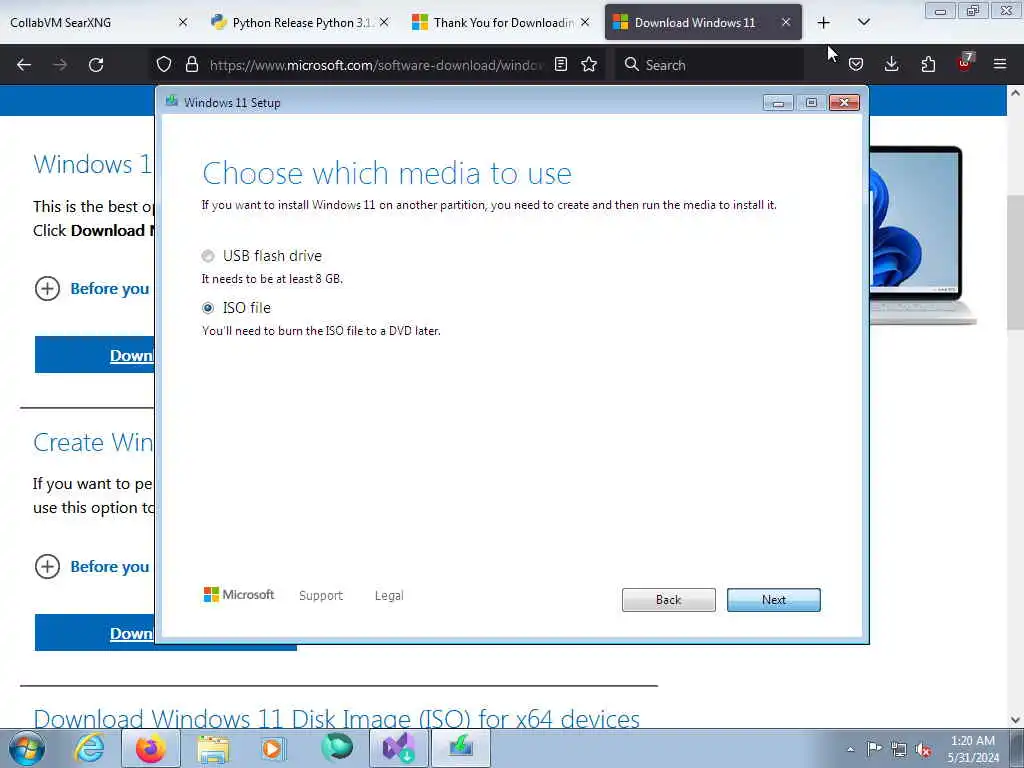The width and height of the screenshot is (1024, 768).
Task: Click the muted volume tray icon
Action: [x=923, y=749]
